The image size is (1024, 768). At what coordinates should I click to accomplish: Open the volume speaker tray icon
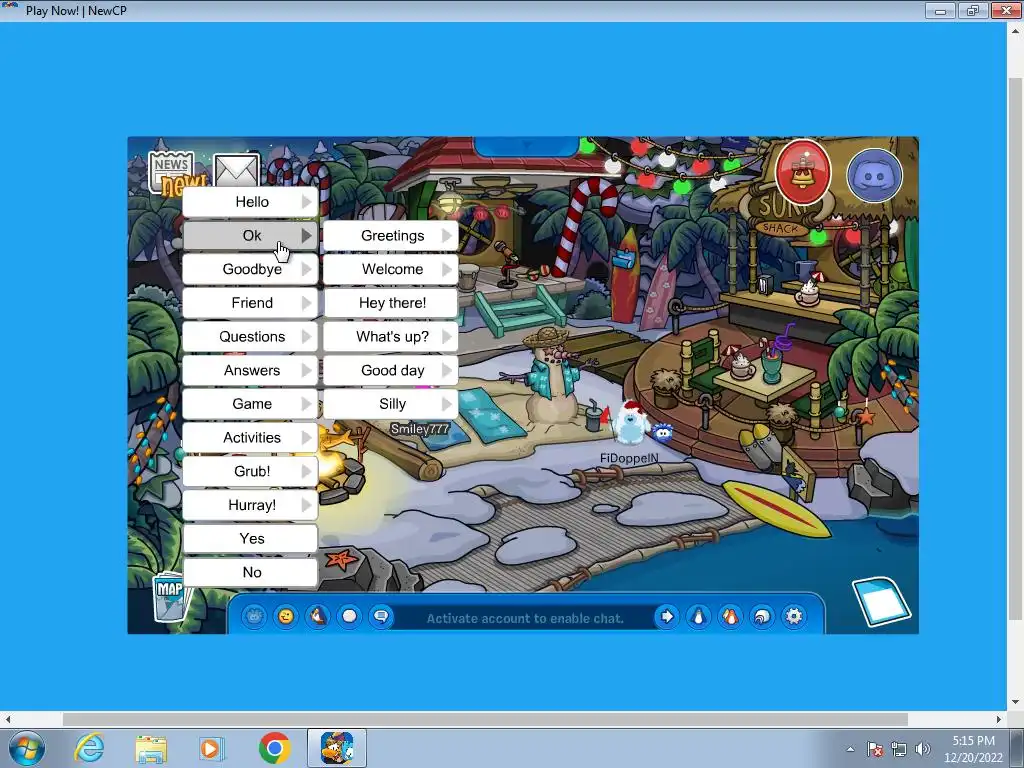(x=922, y=749)
